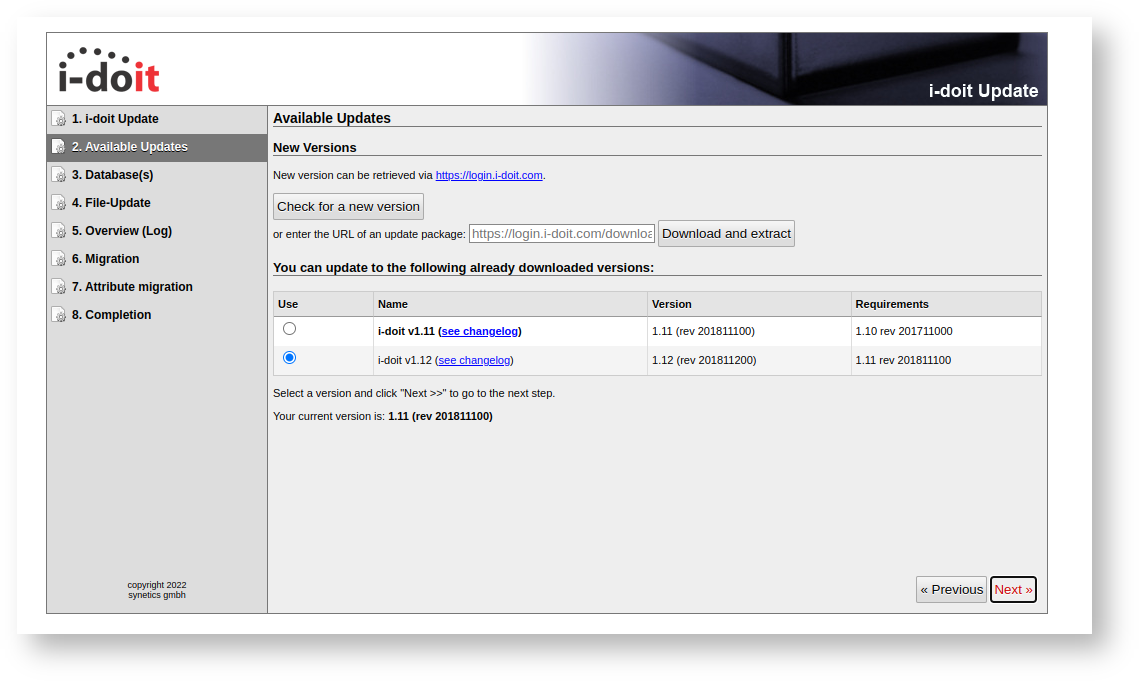Click the icon beside '6. Migration' step

(x=59, y=259)
